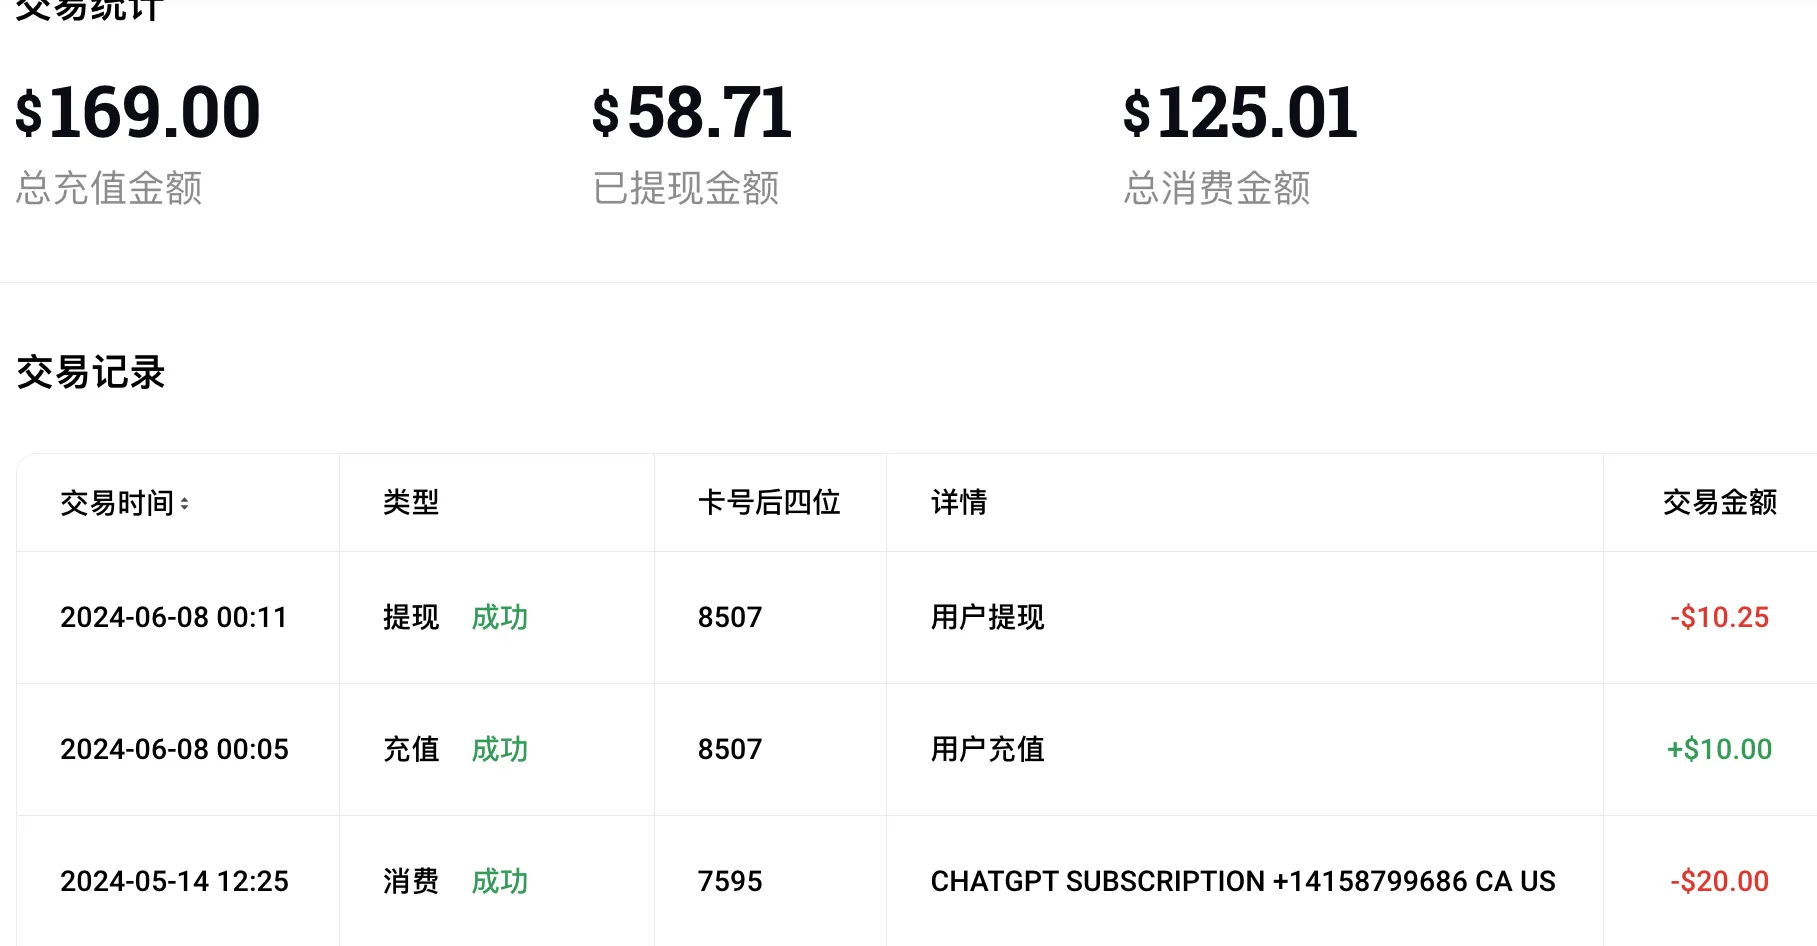
Task: Click the 卡号后四位 column header
Action: point(769,503)
